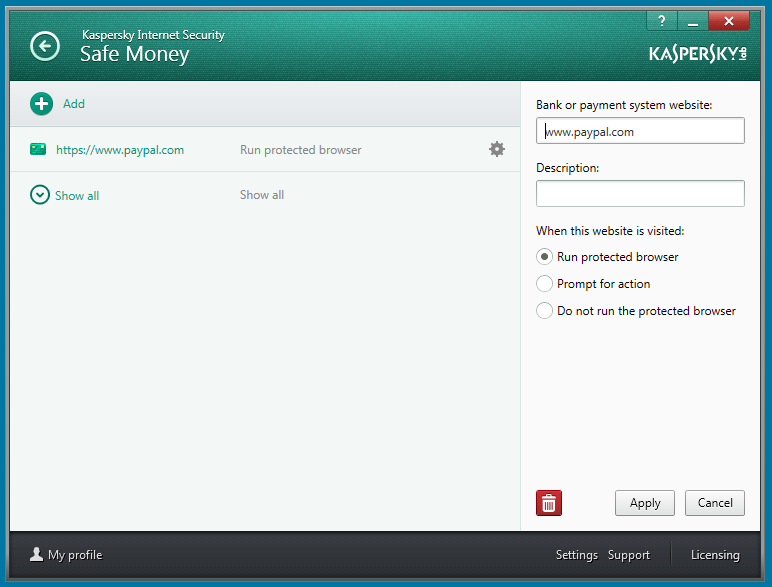Click the My profile person icon
The image size is (772, 587).
pos(37,555)
